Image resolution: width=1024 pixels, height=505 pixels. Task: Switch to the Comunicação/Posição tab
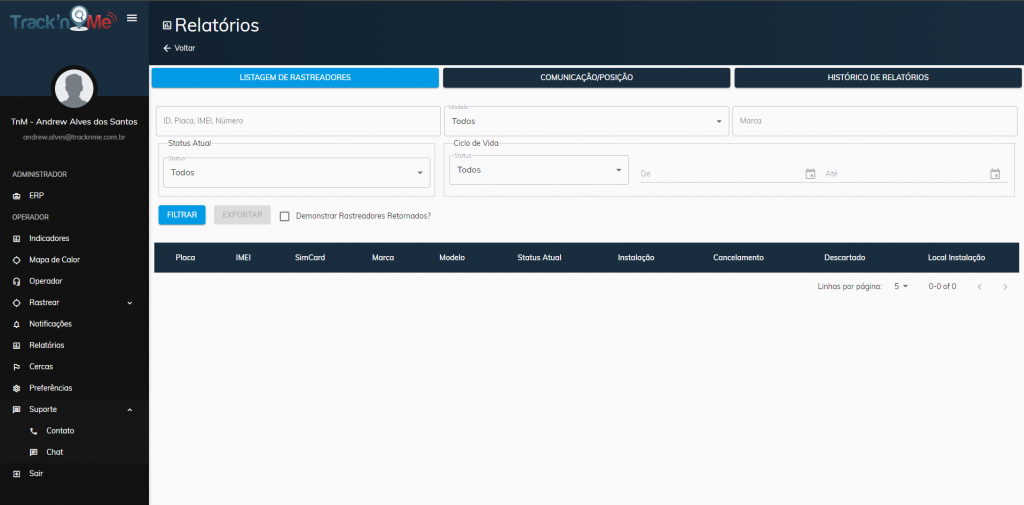(x=586, y=78)
